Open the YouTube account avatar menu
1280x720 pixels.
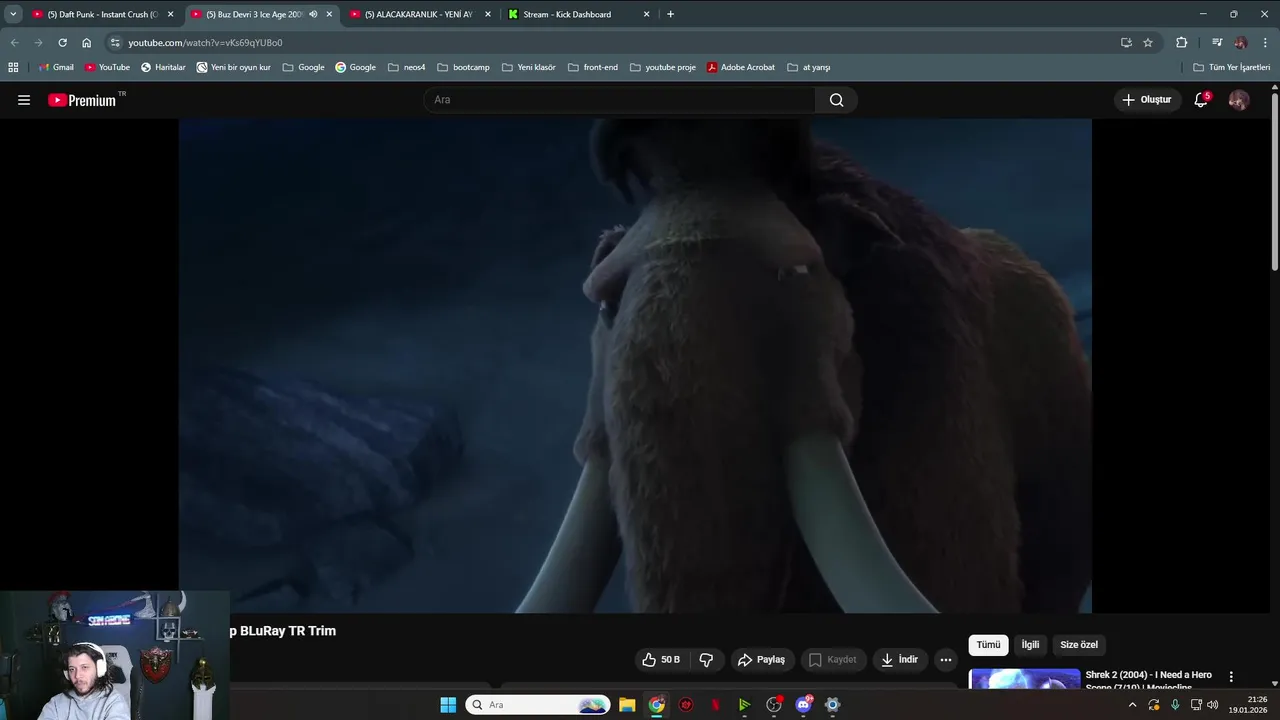(1238, 100)
